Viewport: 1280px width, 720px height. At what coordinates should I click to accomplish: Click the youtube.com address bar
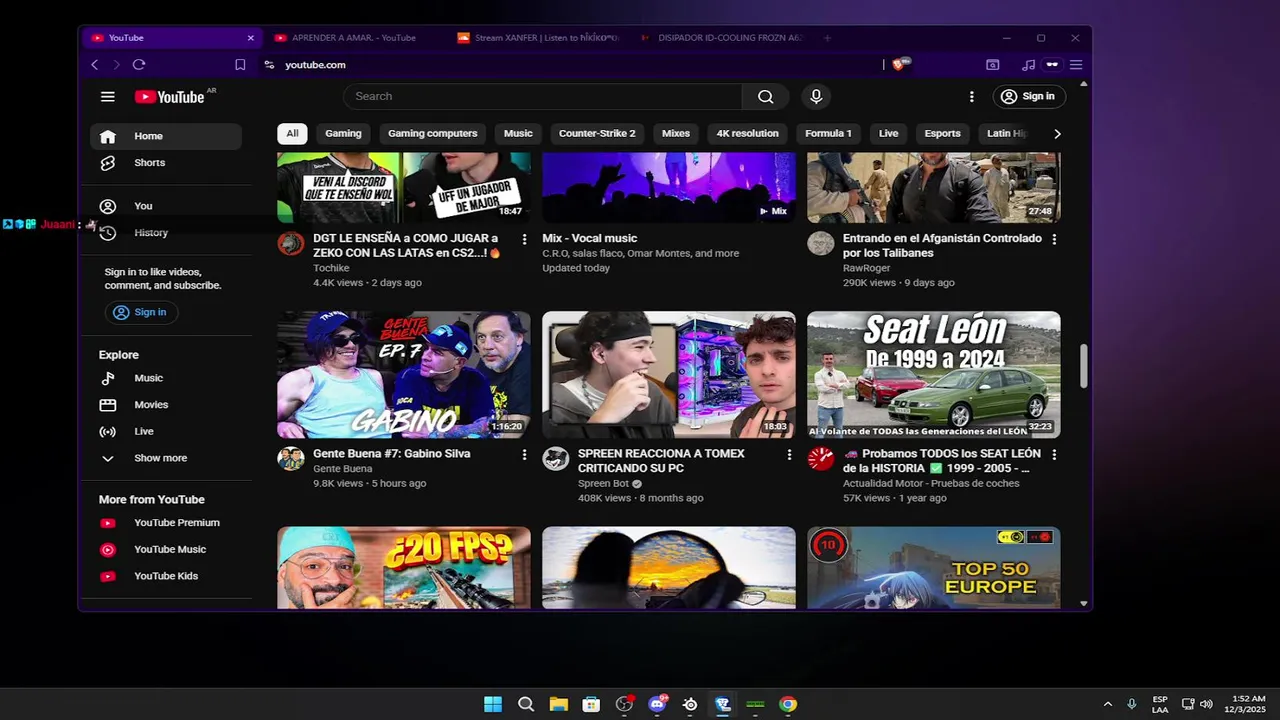(570, 65)
